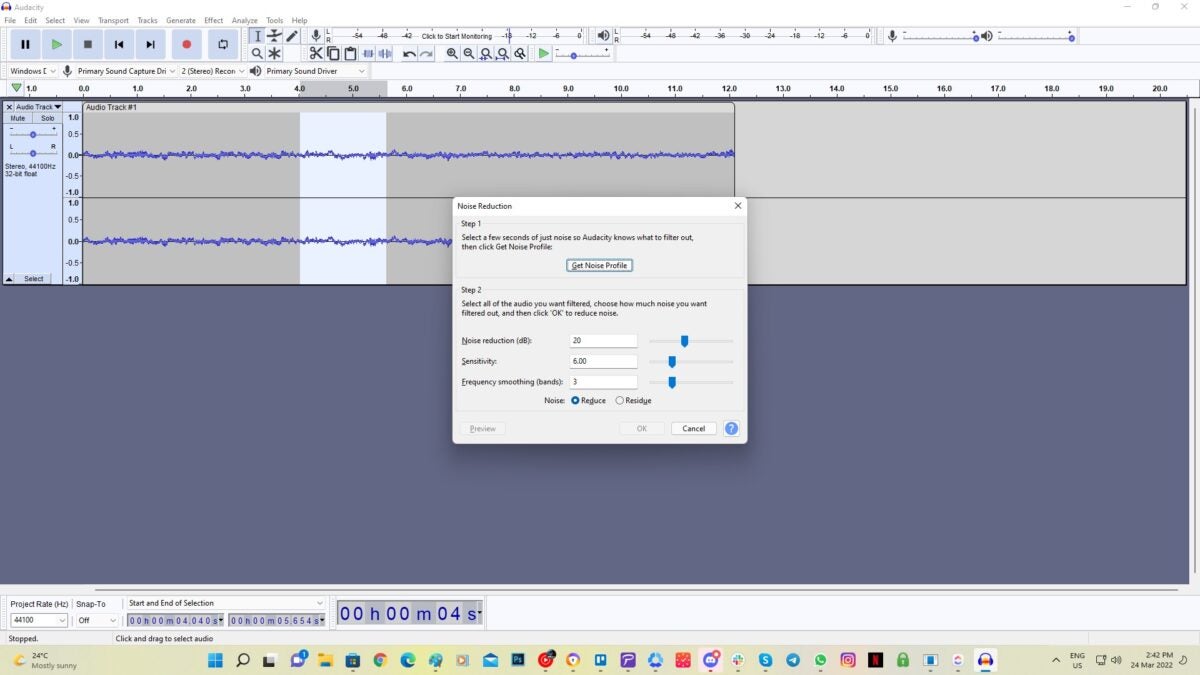Select the Residue noise radio button
The image size is (1200, 675).
click(620, 400)
